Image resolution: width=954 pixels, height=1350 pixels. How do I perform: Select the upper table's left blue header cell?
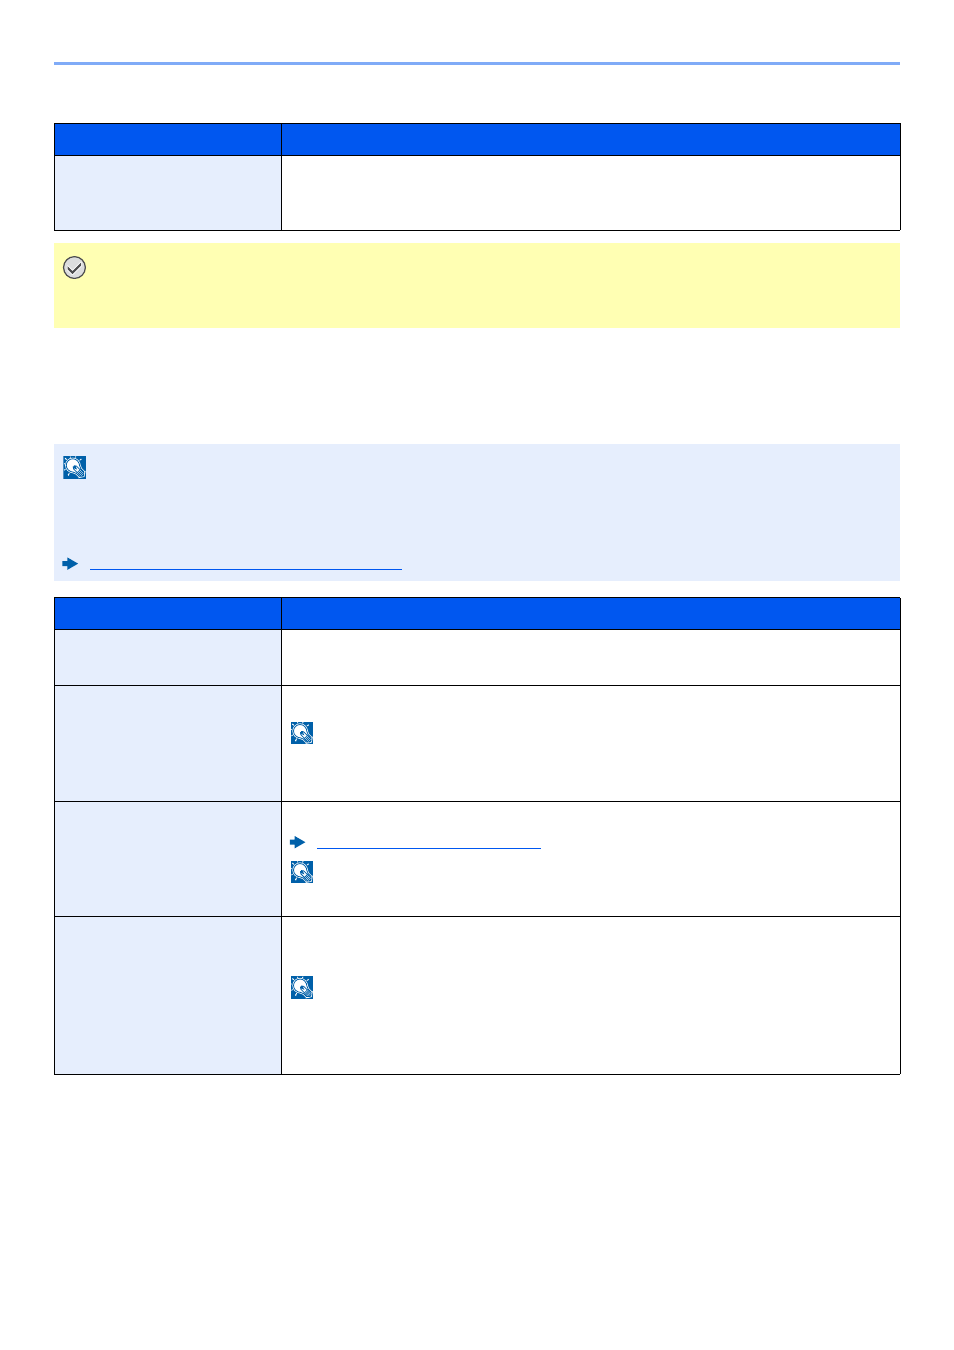click(168, 139)
